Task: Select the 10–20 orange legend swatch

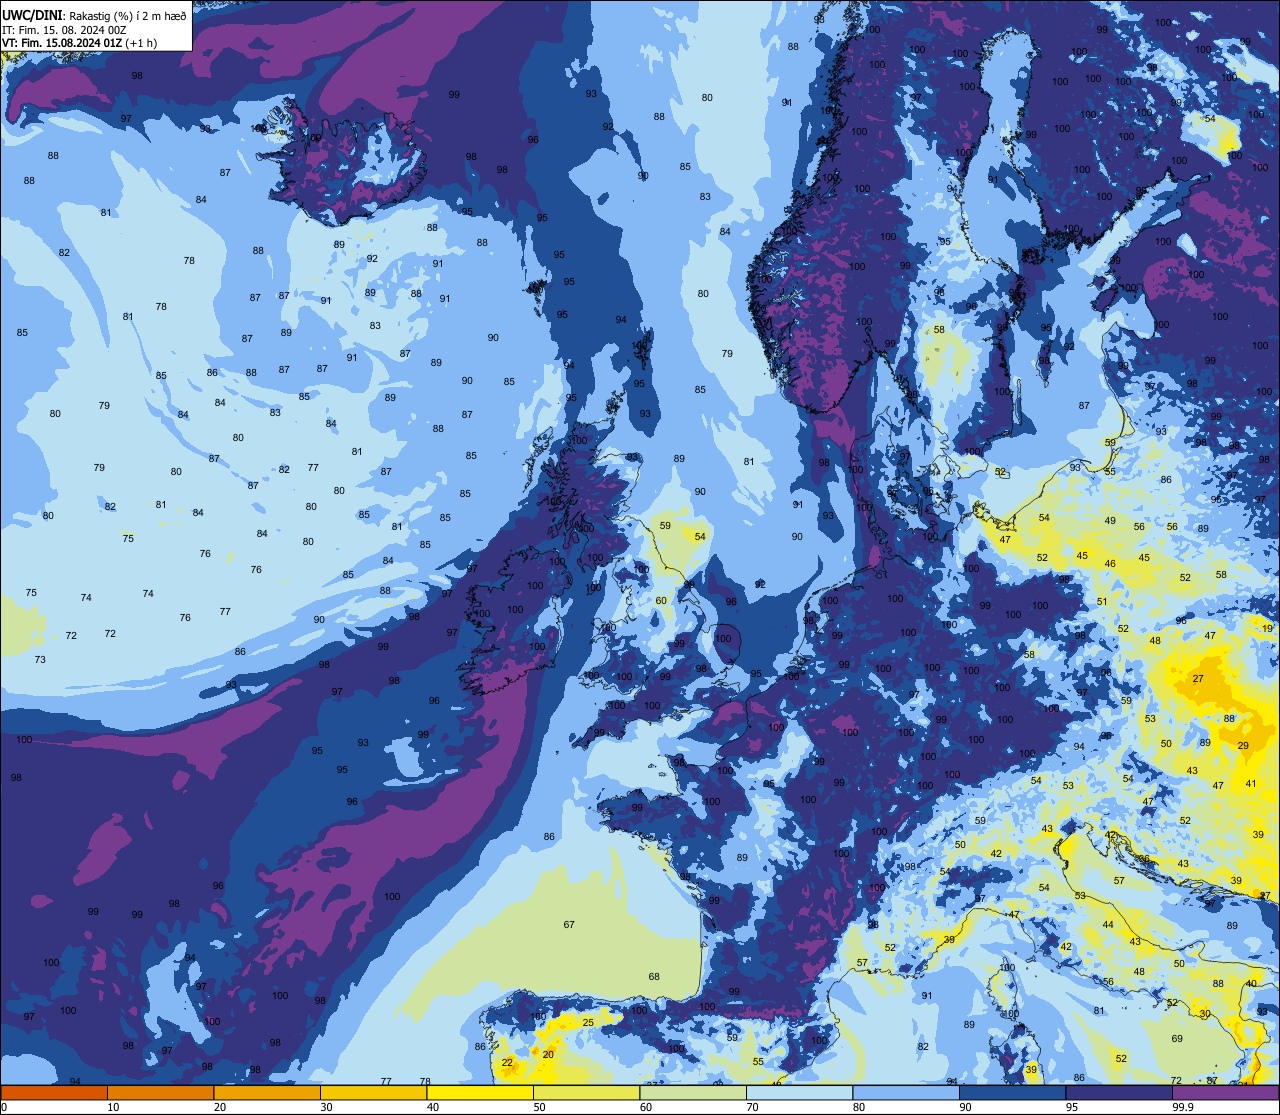Action: pyautogui.click(x=160, y=1092)
